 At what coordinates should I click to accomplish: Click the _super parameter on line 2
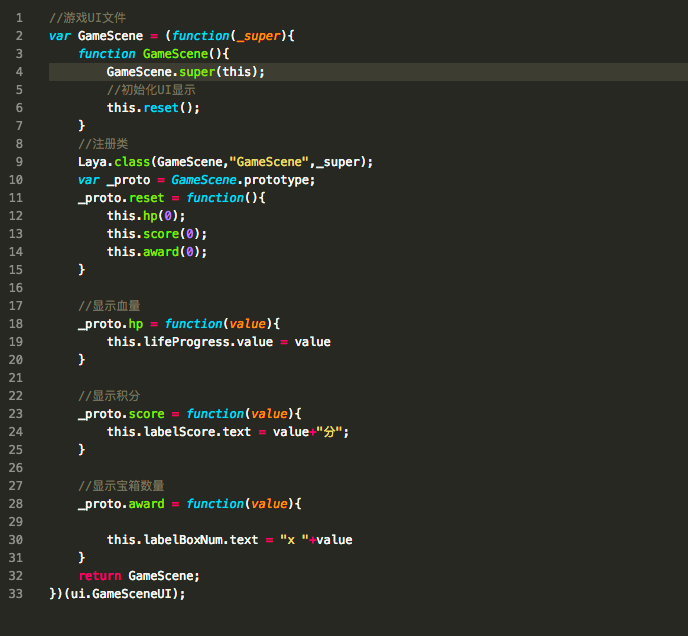[261, 36]
